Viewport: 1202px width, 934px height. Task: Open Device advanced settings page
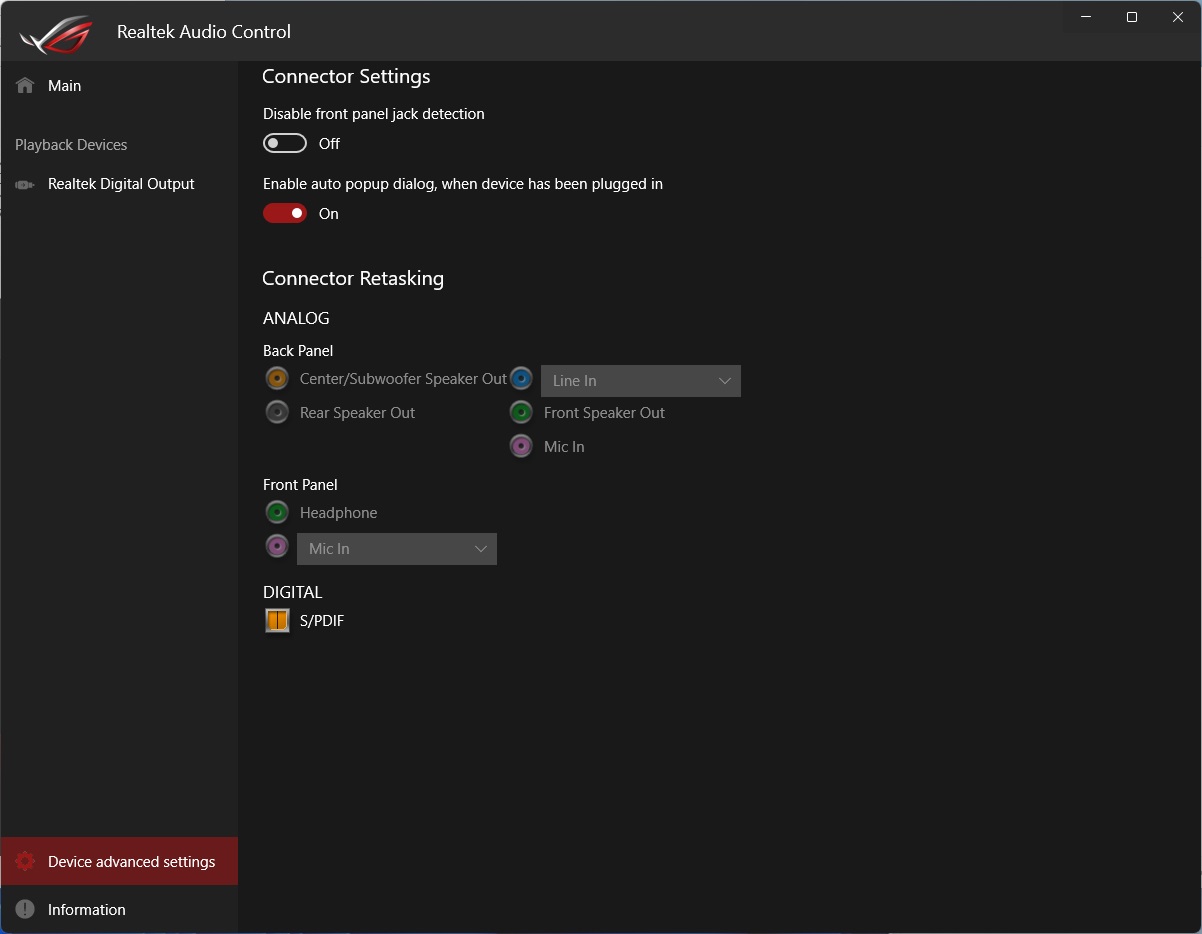[x=119, y=861]
